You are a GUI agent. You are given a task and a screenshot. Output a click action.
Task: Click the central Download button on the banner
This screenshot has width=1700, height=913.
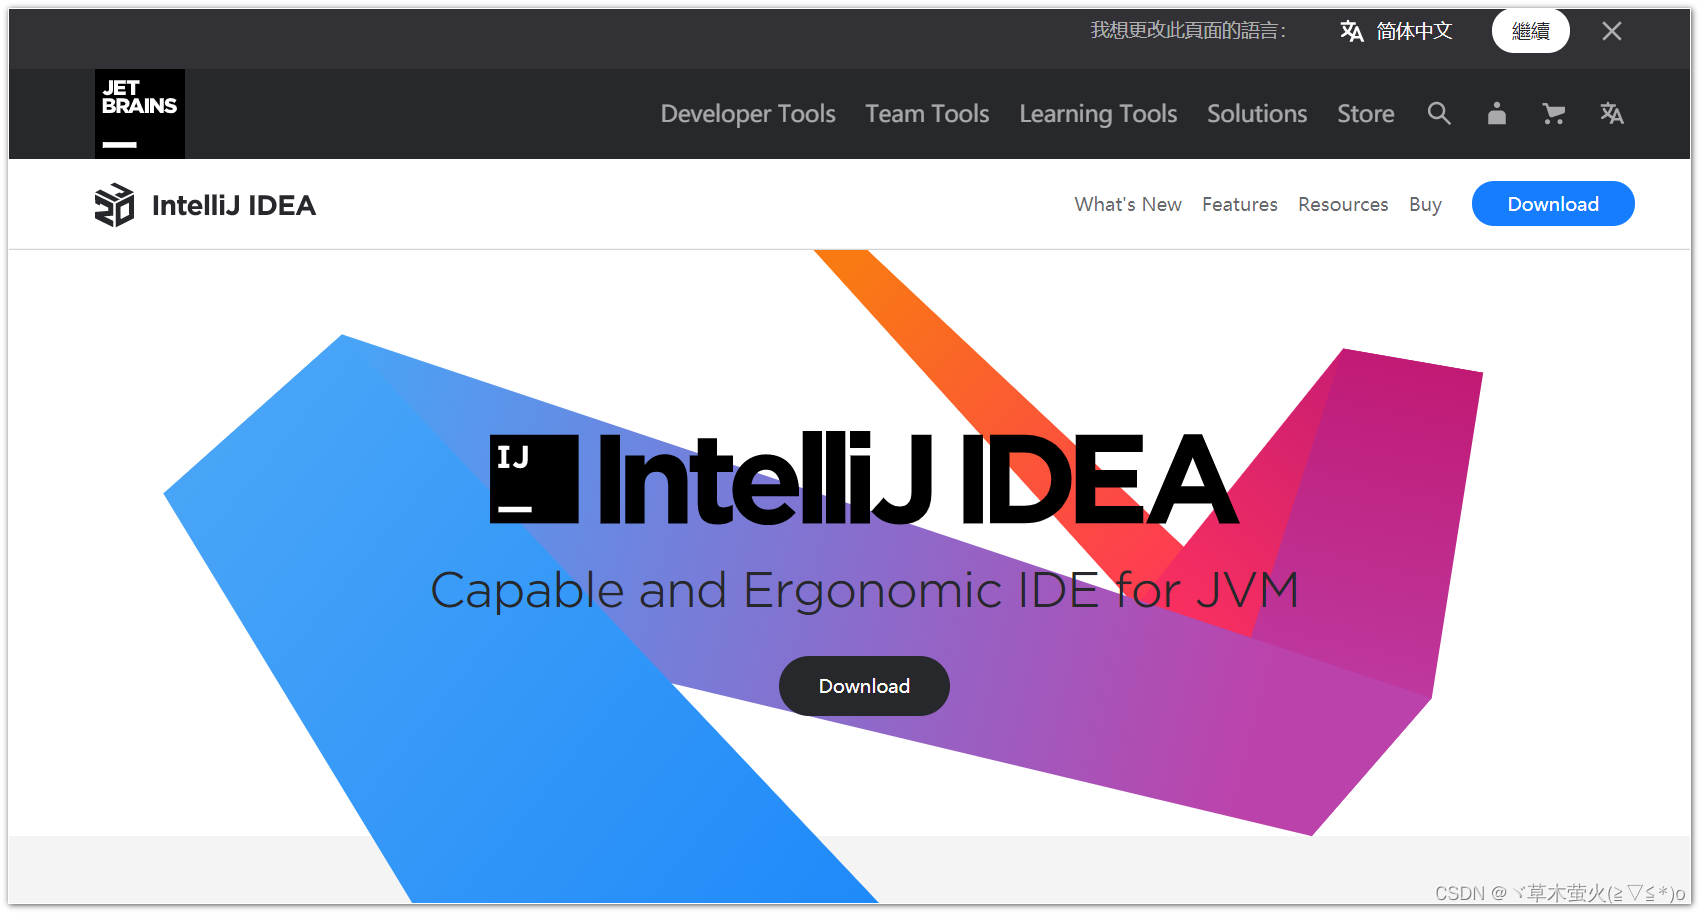point(863,686)
